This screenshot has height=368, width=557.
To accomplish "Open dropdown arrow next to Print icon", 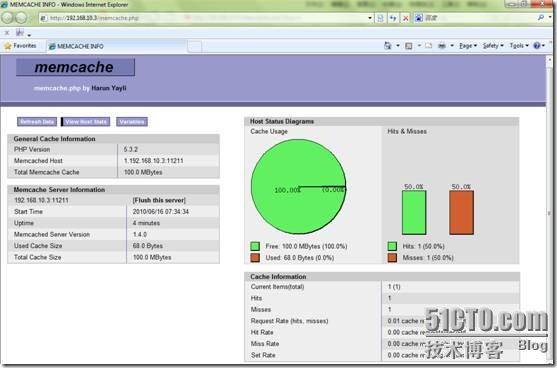I will (452, 46).
